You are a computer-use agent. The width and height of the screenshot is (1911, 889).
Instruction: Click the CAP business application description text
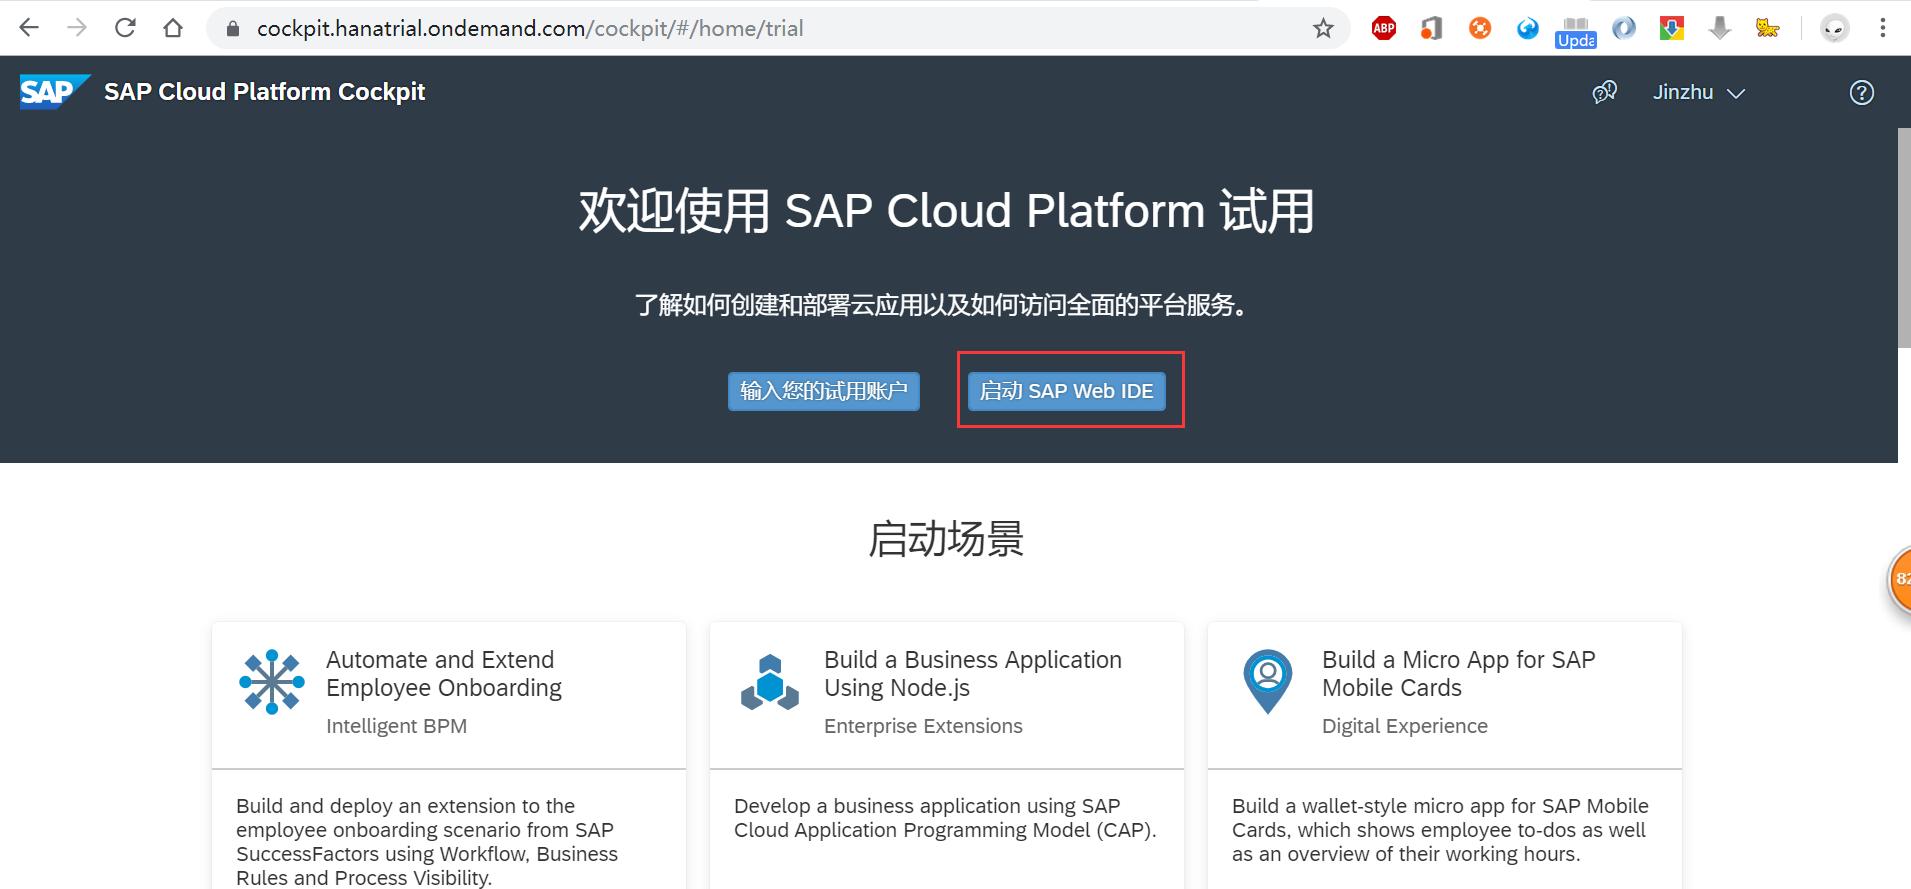[x=945, y=818]
